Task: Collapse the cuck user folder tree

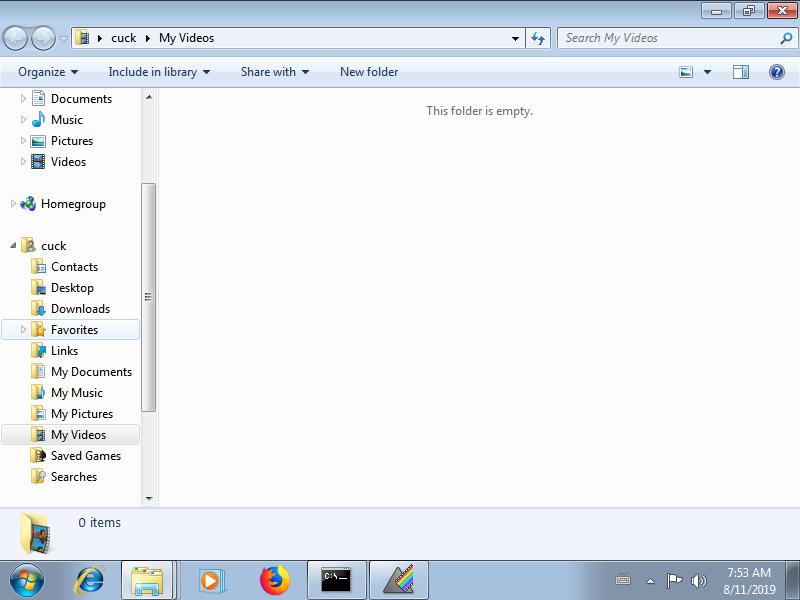Action: click(13, 246)
